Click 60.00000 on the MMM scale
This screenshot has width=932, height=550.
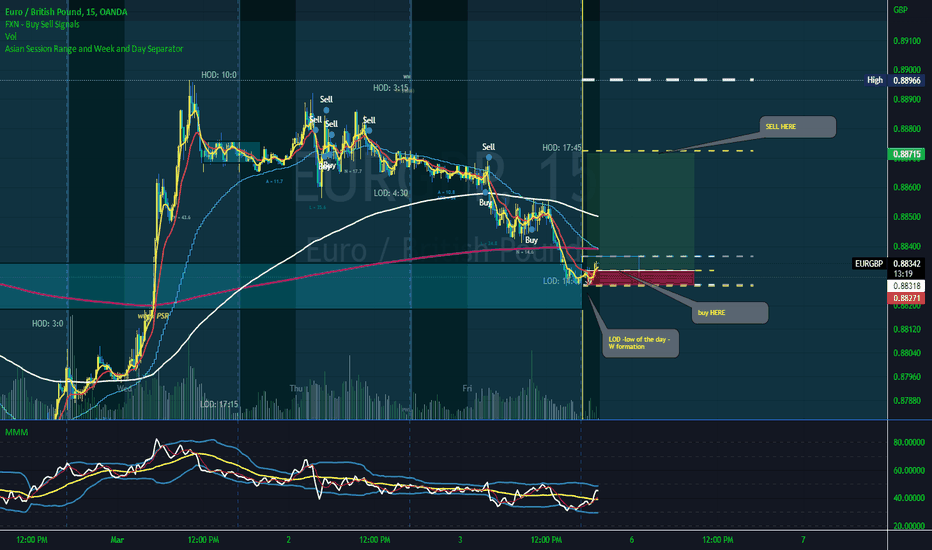click(x=909, y=470)
